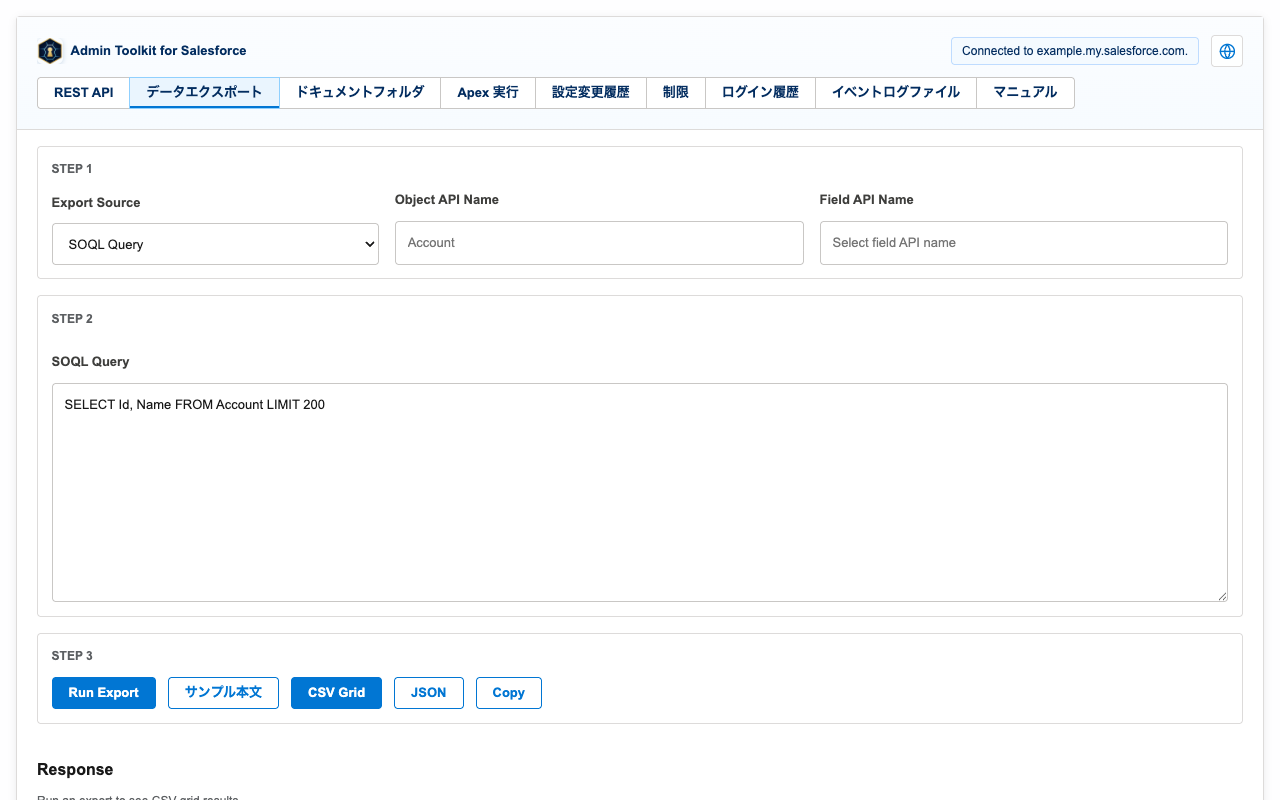Open the globe language selector icon
Image resolution: width=1280 pixels, height=800 pixels.
[1227, 51]
